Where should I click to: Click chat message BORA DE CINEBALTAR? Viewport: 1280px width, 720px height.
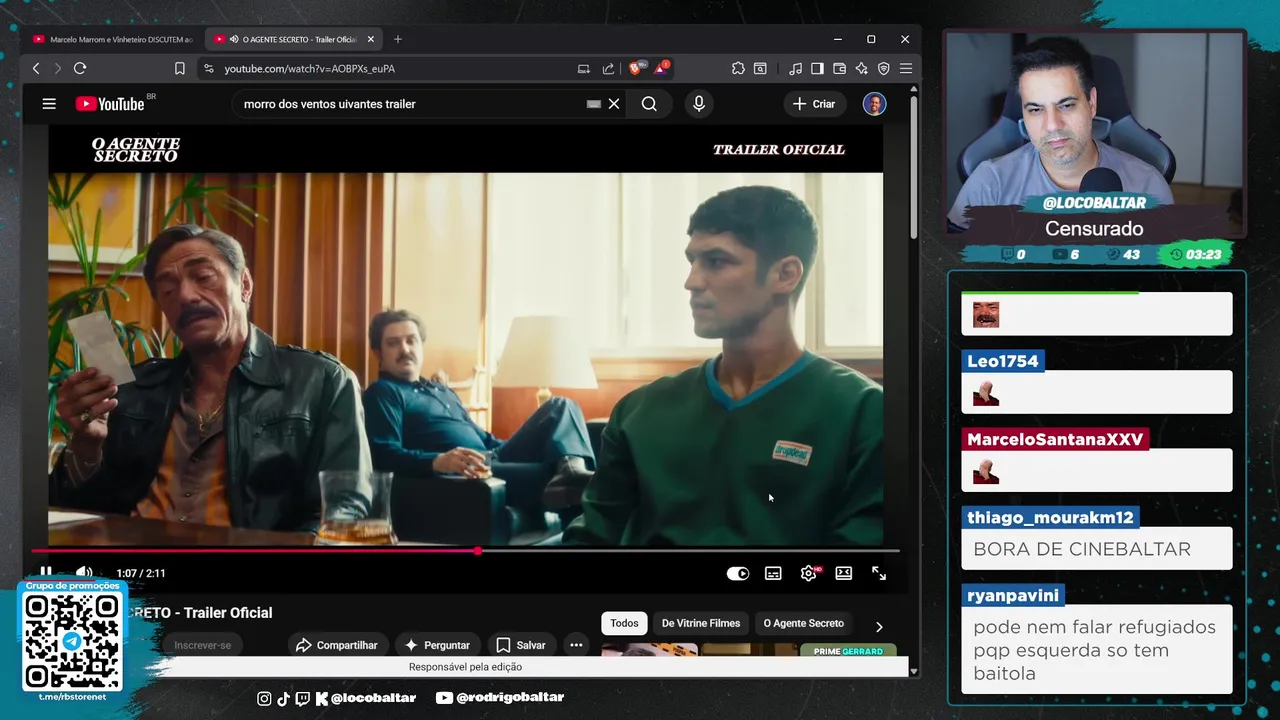pos(1082,549)
